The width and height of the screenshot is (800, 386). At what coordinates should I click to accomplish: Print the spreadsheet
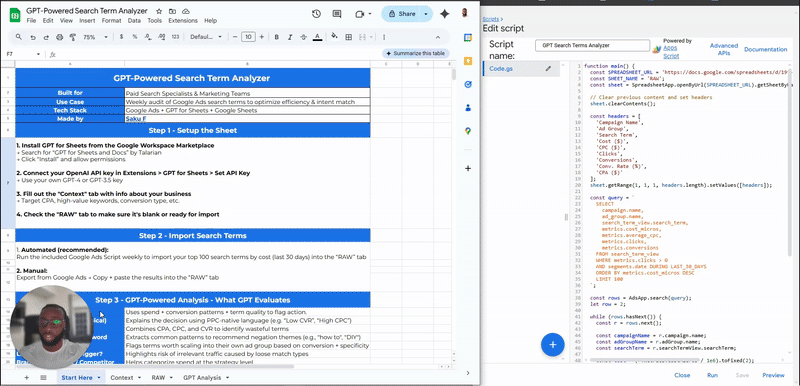pos(59,37)
